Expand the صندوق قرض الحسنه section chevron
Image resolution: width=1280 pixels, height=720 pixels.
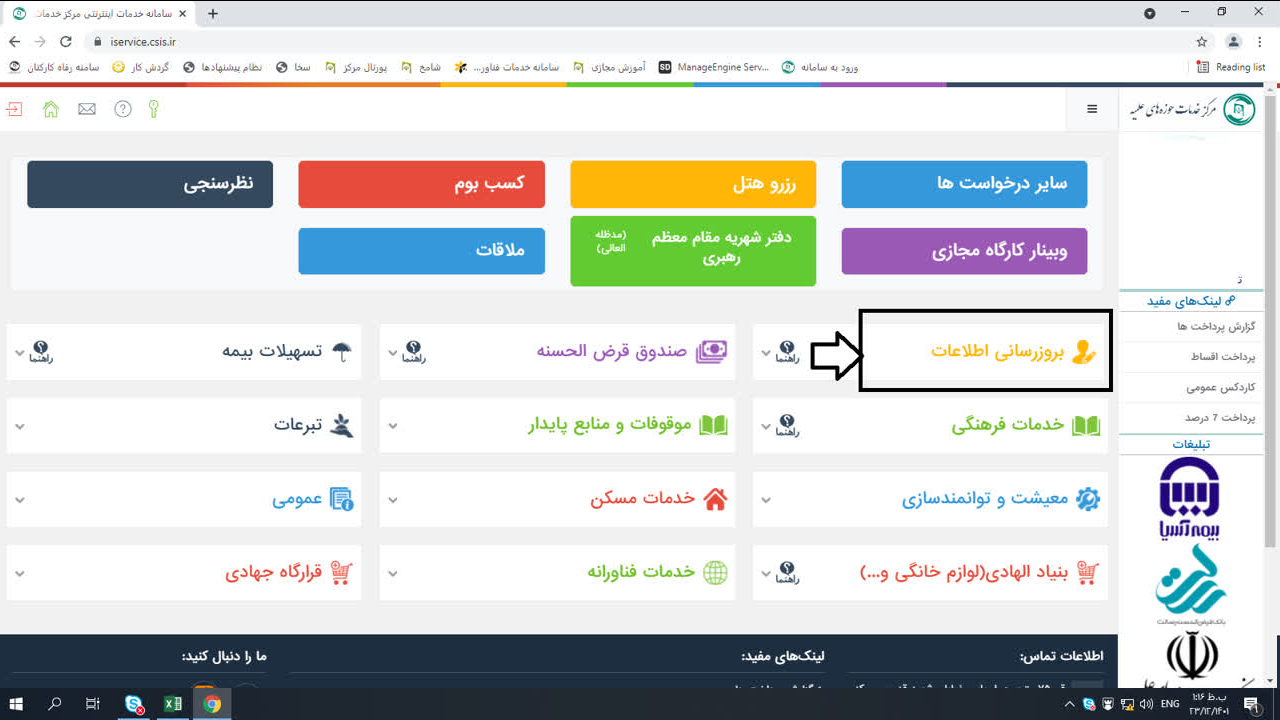391,352
